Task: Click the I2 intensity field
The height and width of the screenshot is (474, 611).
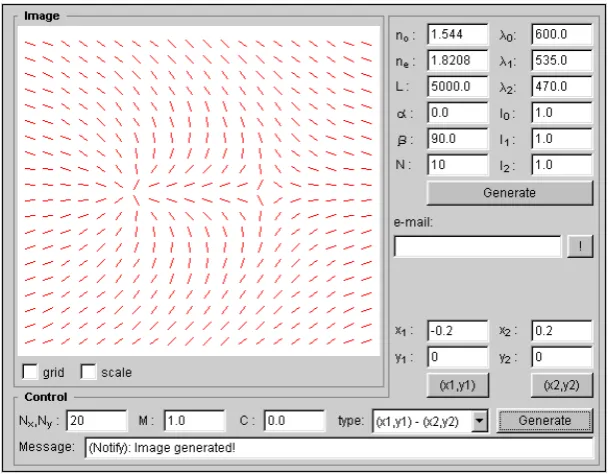Action: pos(562,165)
